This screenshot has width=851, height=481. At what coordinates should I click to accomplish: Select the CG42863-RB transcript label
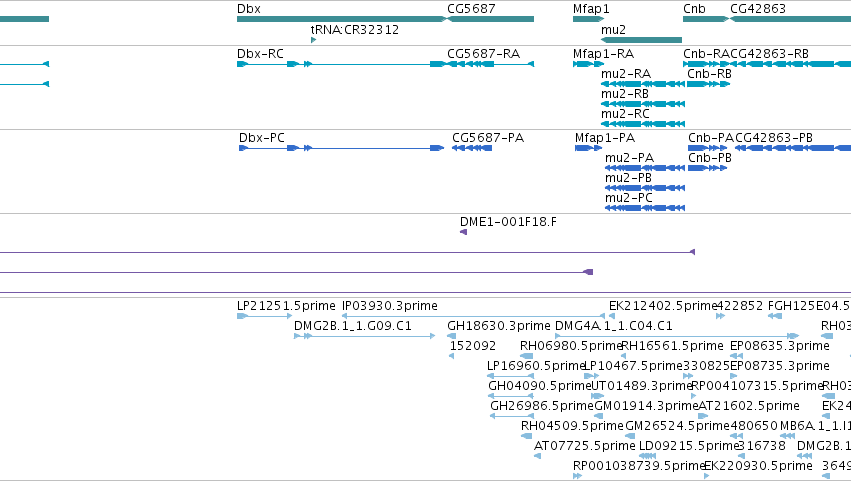tap(770, 54)
